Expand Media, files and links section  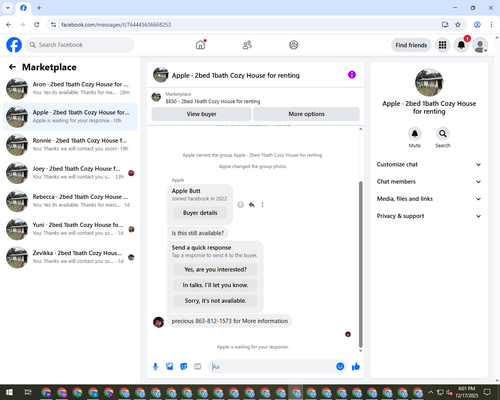[x=429, y=199]
